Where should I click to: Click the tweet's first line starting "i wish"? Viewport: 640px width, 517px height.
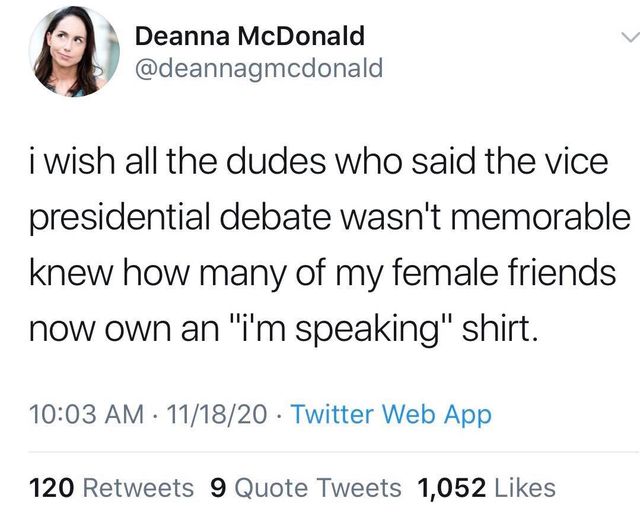tap(320, 162)
